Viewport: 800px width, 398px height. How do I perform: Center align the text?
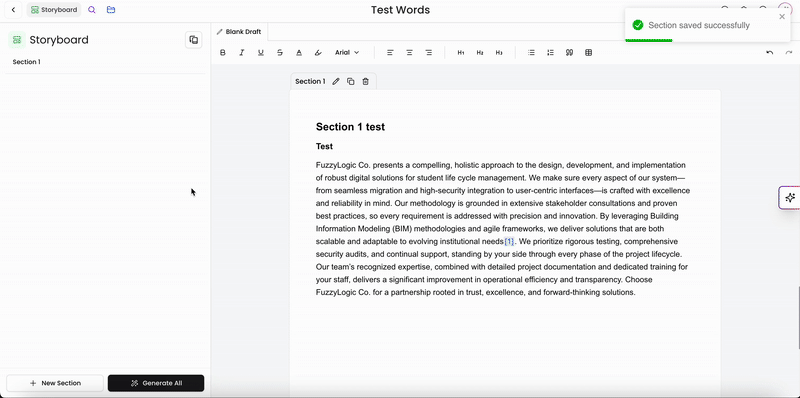click(x=409, y=53)
